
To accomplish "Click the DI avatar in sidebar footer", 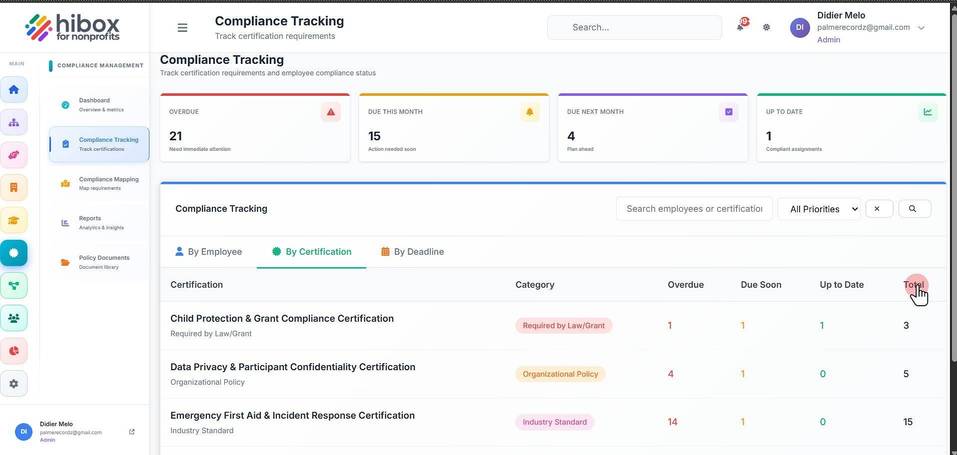I will tap(23, 431).
